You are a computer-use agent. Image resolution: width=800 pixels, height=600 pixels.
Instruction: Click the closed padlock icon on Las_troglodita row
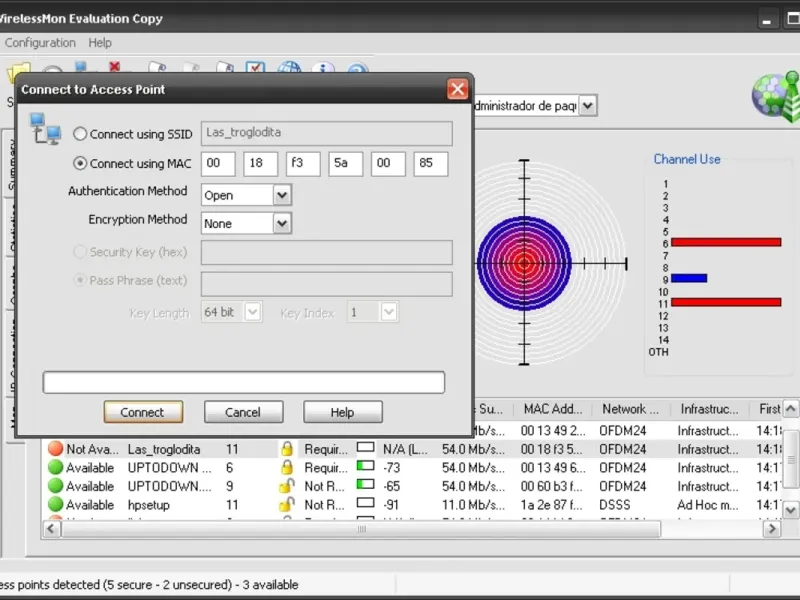[286, 450]
